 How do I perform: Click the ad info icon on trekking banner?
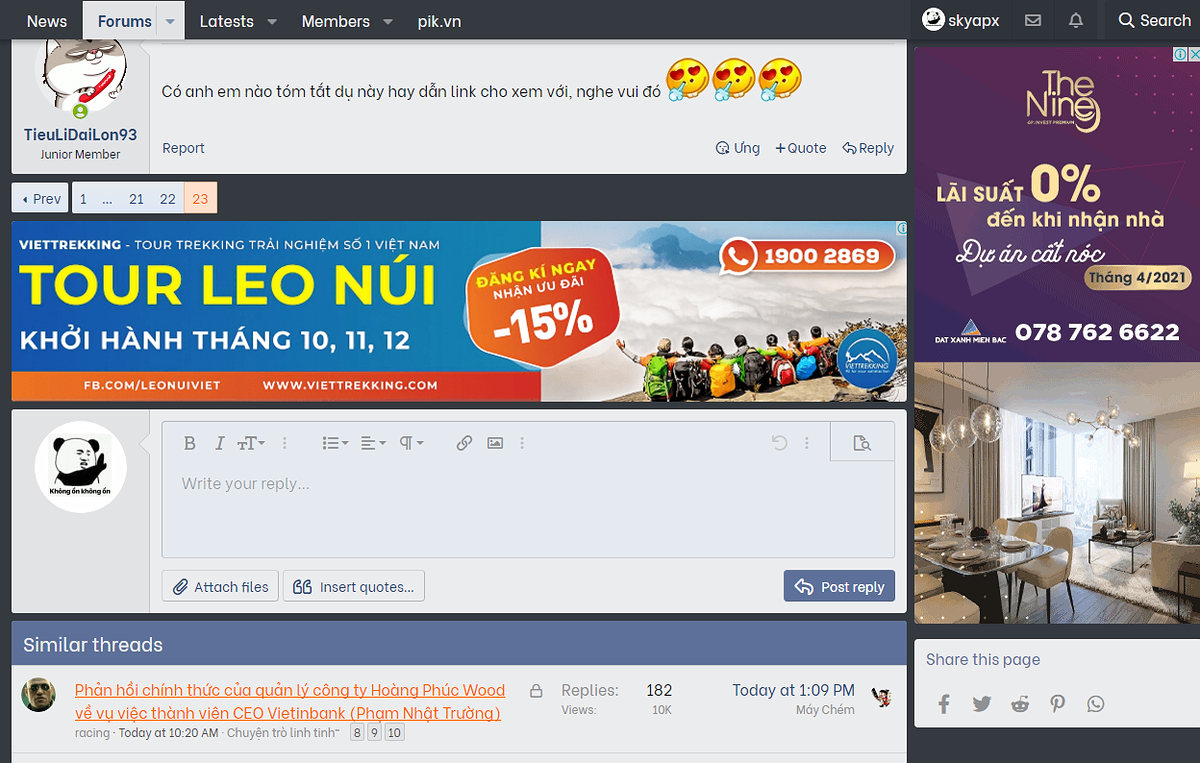point(901,228)
